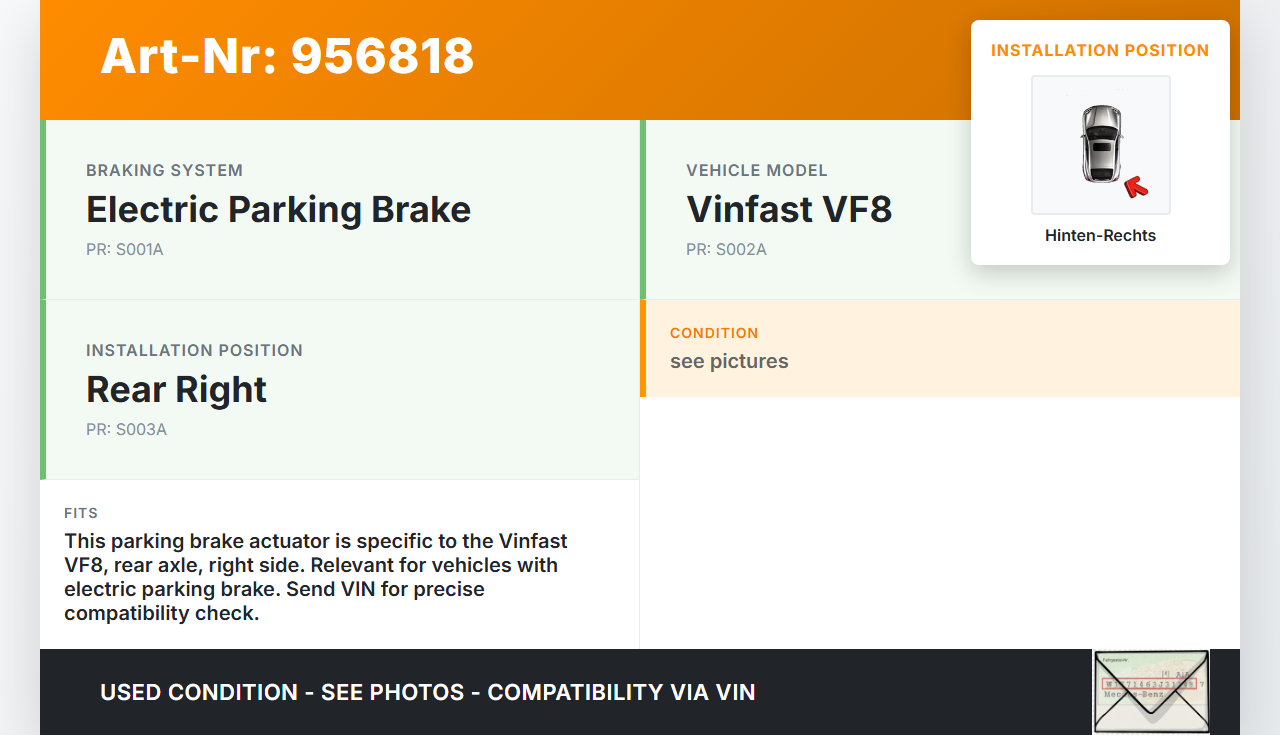Click the 'see pictures' condition text
This screenshot has height=736, width=1280.
pos(729,362)
